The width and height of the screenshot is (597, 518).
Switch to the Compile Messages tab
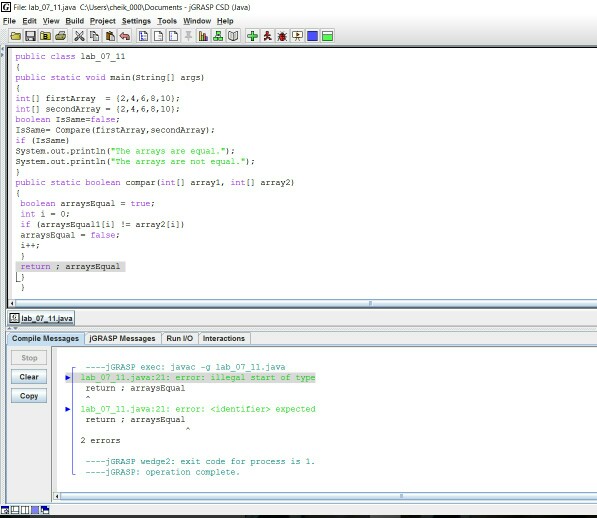click(45, 338)
